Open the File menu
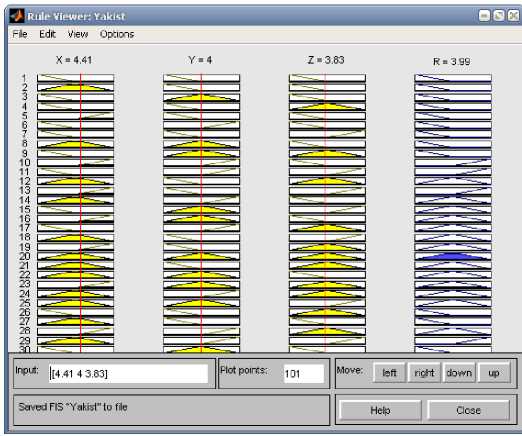 point(20,34)
